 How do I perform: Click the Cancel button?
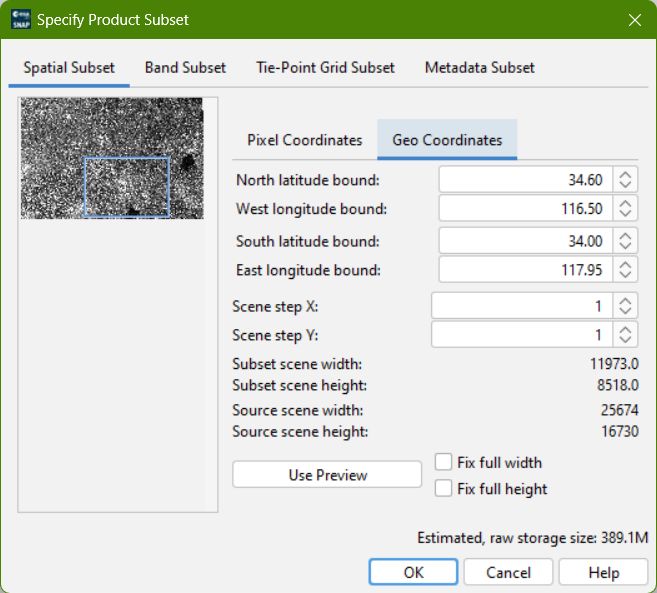point(508,572)
